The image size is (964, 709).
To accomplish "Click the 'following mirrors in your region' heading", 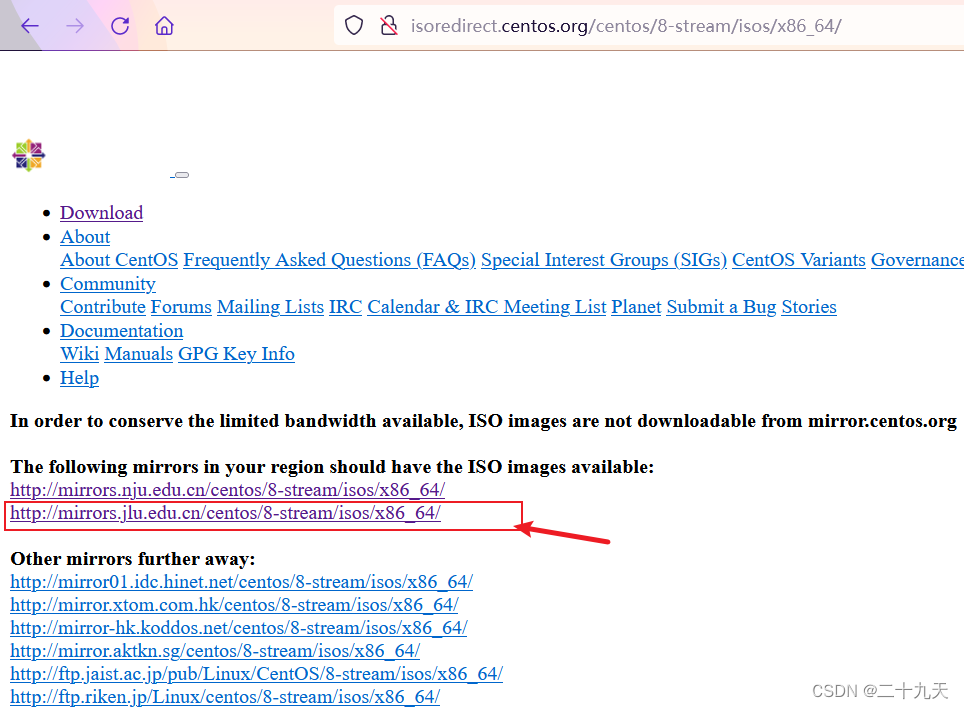I will [x=332, y=467].
